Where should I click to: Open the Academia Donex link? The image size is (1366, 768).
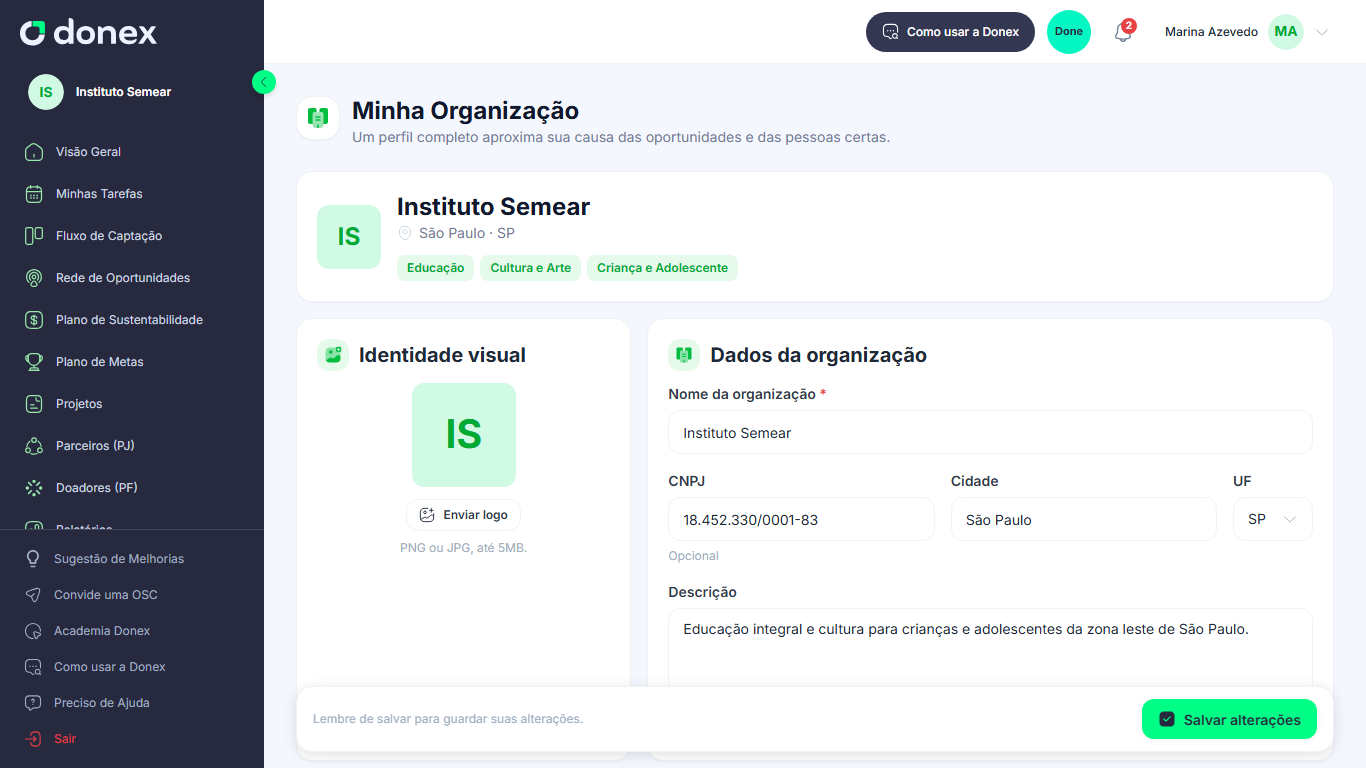pyautogui.click(x=102, y=631)
